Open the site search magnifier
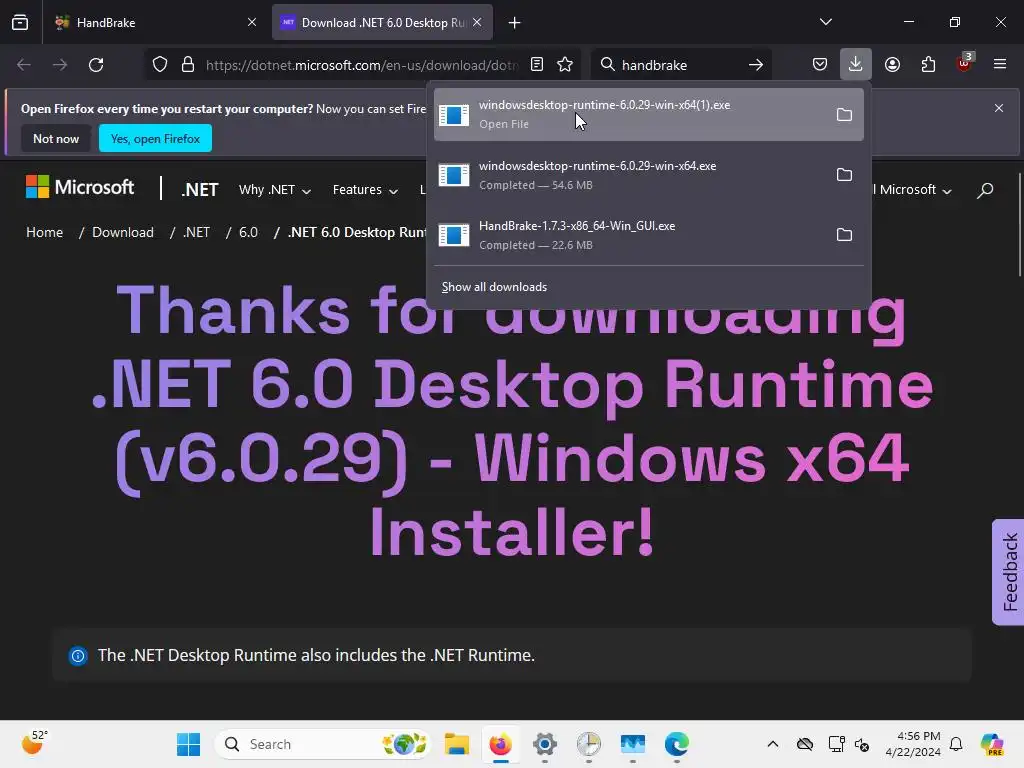 (985, 190)
